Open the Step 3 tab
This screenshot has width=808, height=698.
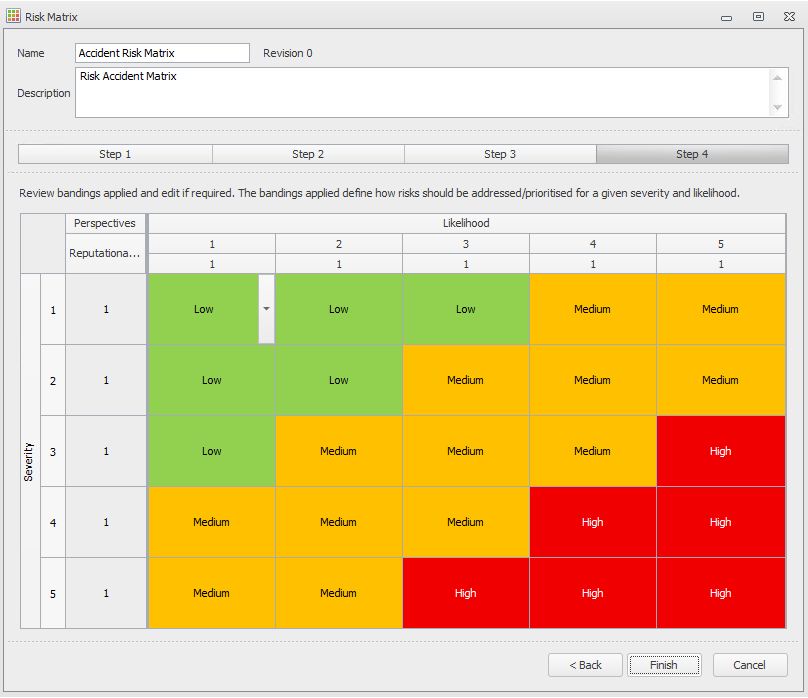tap(499, 154)
